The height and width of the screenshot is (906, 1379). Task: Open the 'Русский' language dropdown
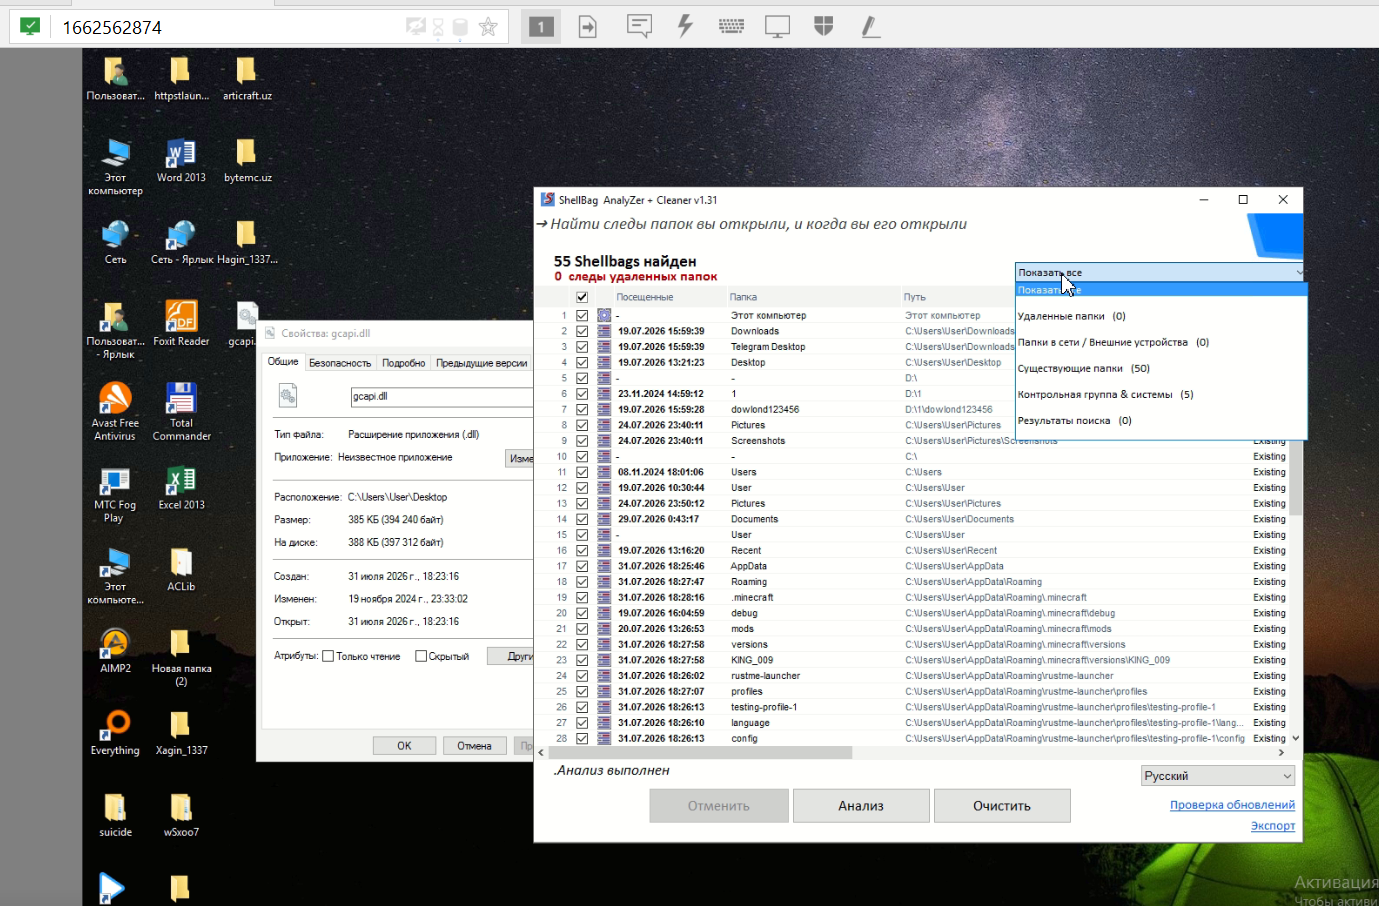[x=1218, y=776]
